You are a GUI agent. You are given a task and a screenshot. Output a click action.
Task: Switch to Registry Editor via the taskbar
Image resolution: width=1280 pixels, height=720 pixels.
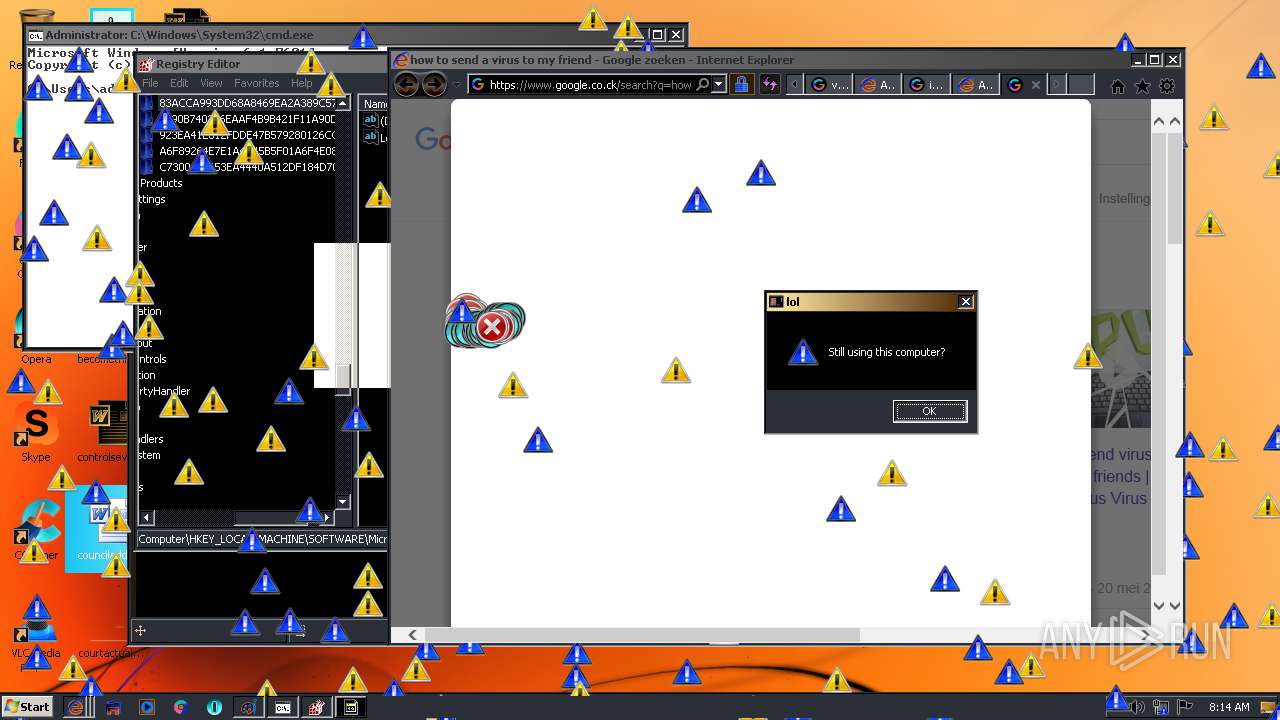(x=317, y=707)
